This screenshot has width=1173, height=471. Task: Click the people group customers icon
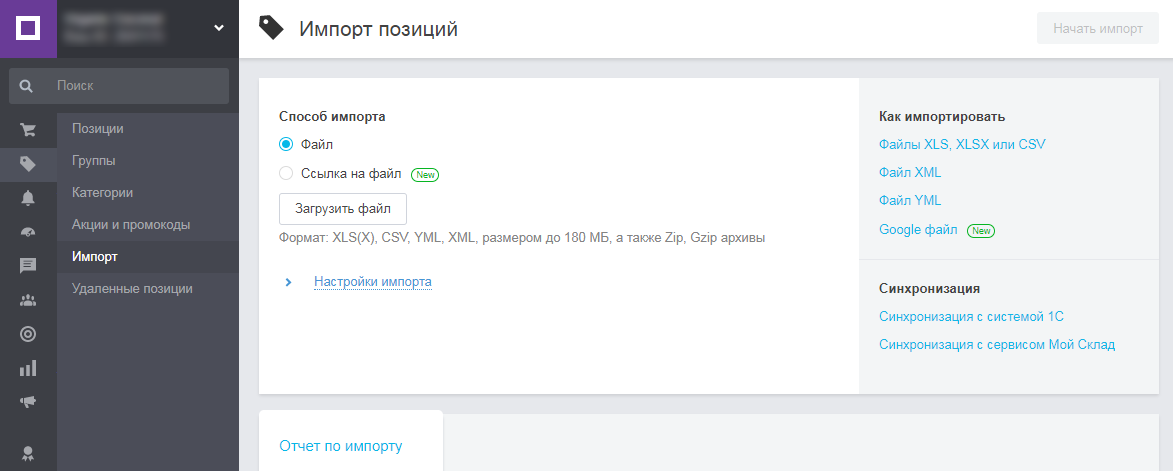(x=28, y=299)
